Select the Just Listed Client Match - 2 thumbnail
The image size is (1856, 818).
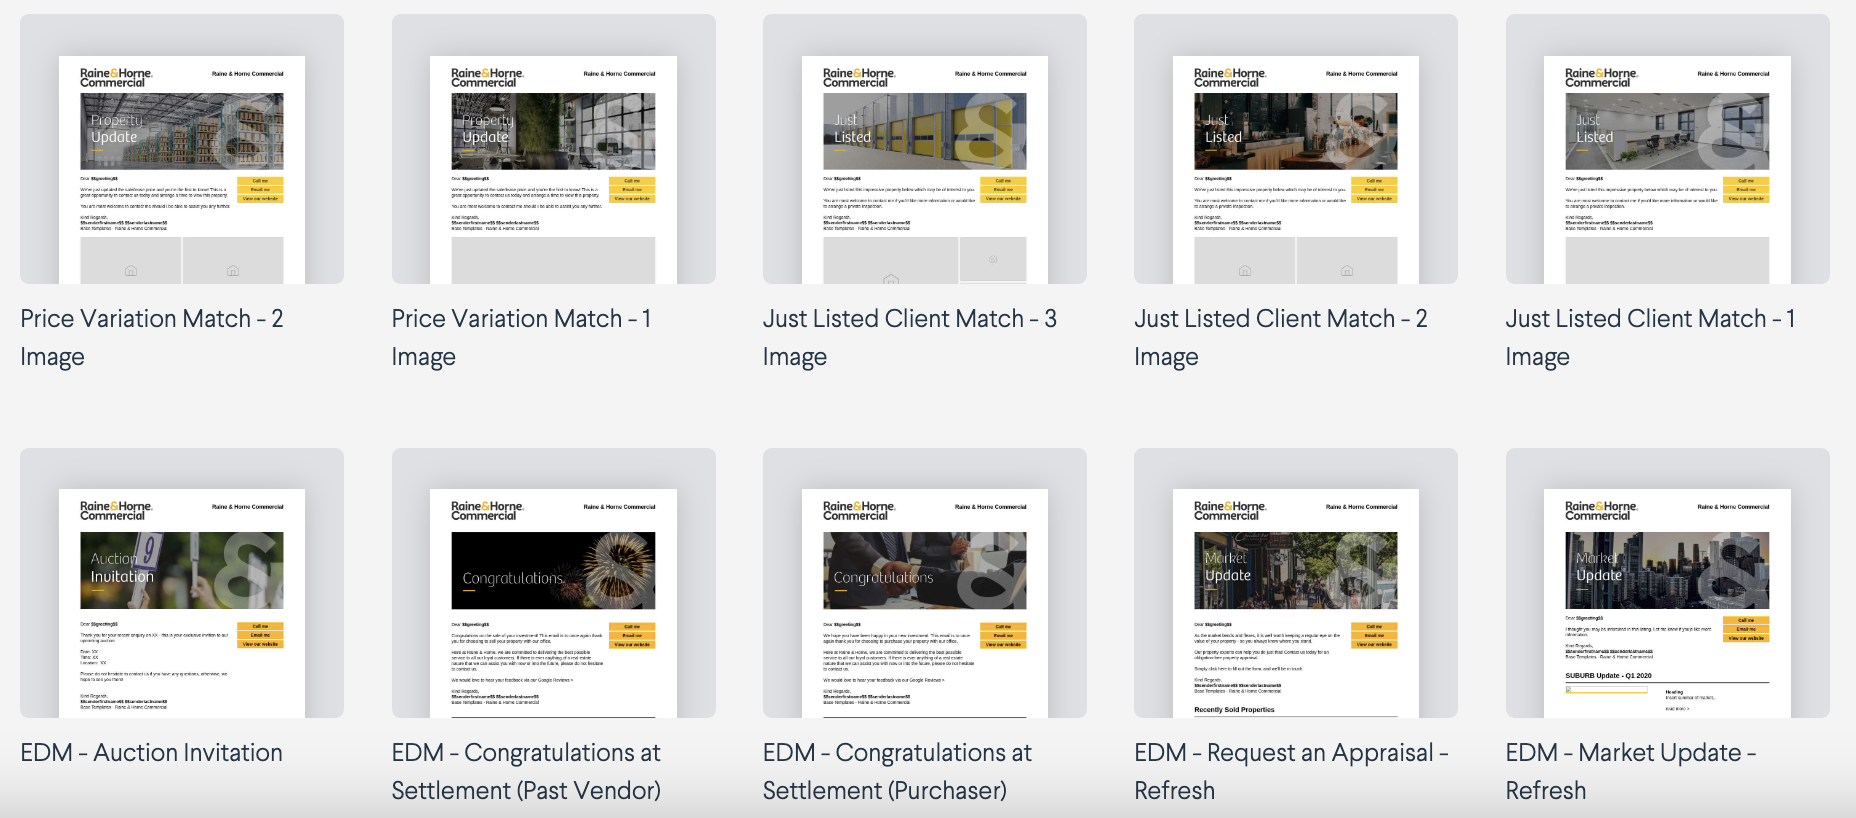(x=1295, y=150)
